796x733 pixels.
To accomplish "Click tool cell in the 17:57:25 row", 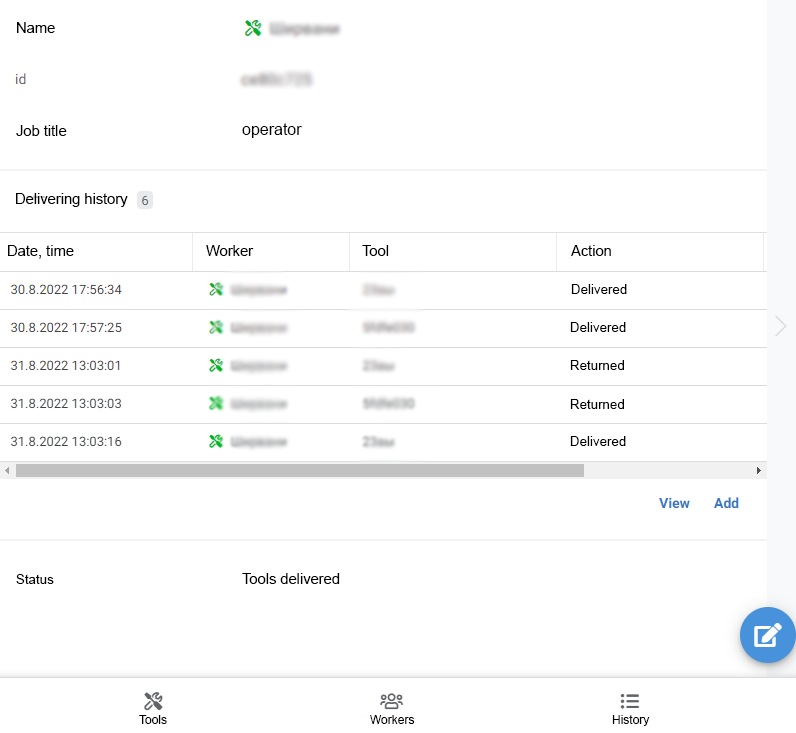I will click(x=389, y=327).
